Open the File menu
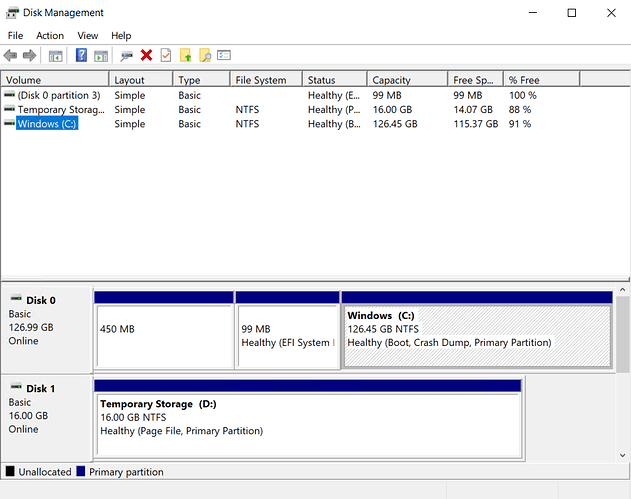 click(x=15, y=35)
